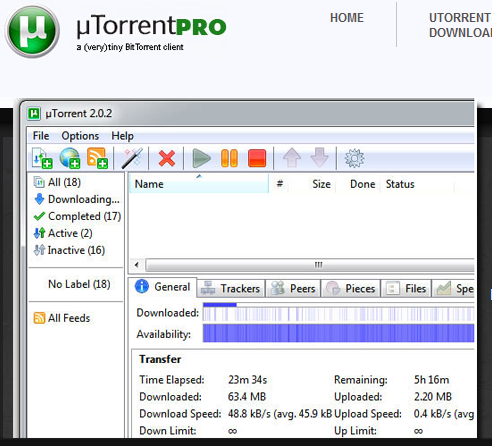
Task: Click the Remaining value 5h 16m
Action: tap(431, 380)
